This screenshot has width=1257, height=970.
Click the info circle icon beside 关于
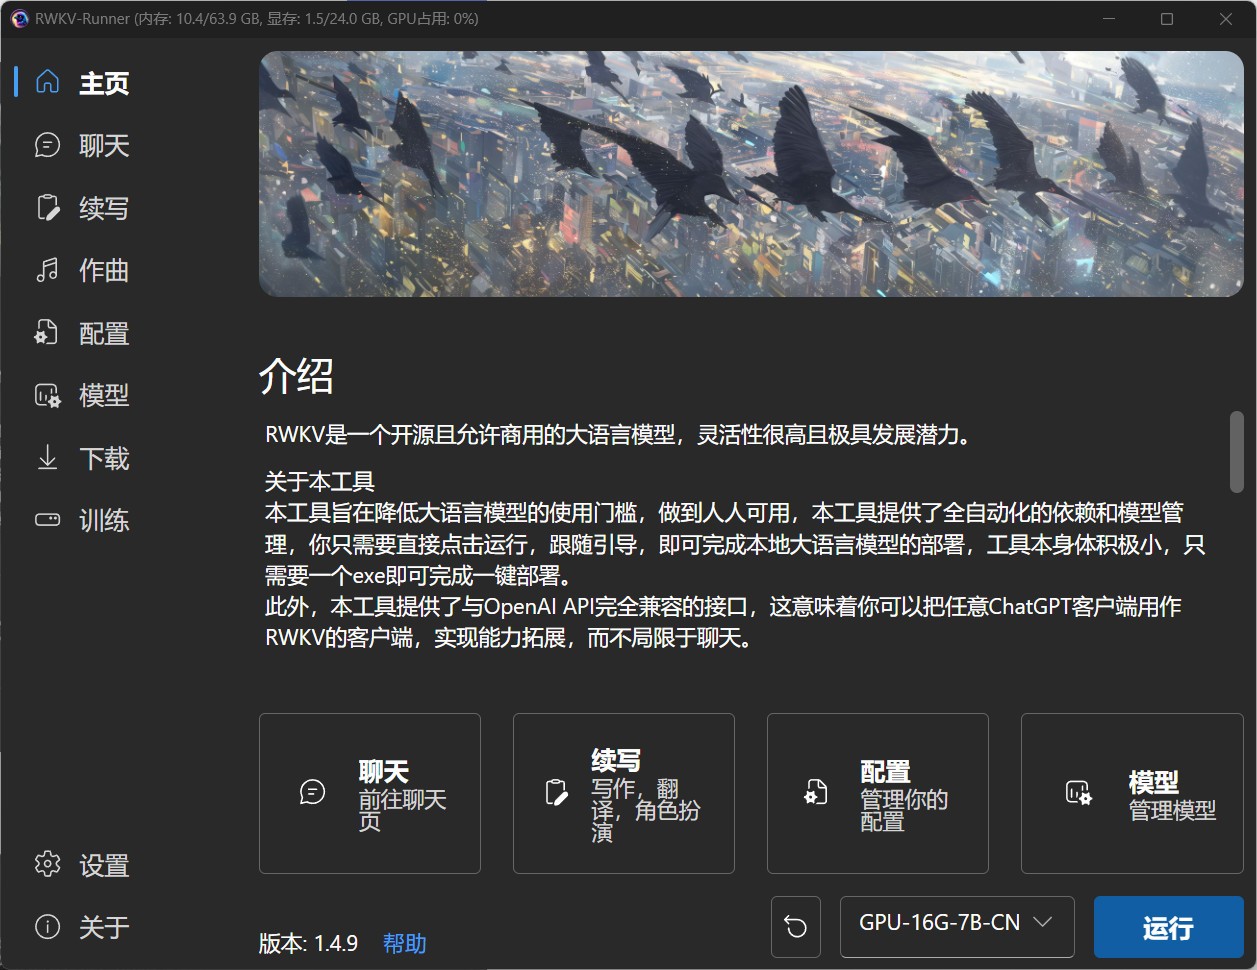[48, 927]
